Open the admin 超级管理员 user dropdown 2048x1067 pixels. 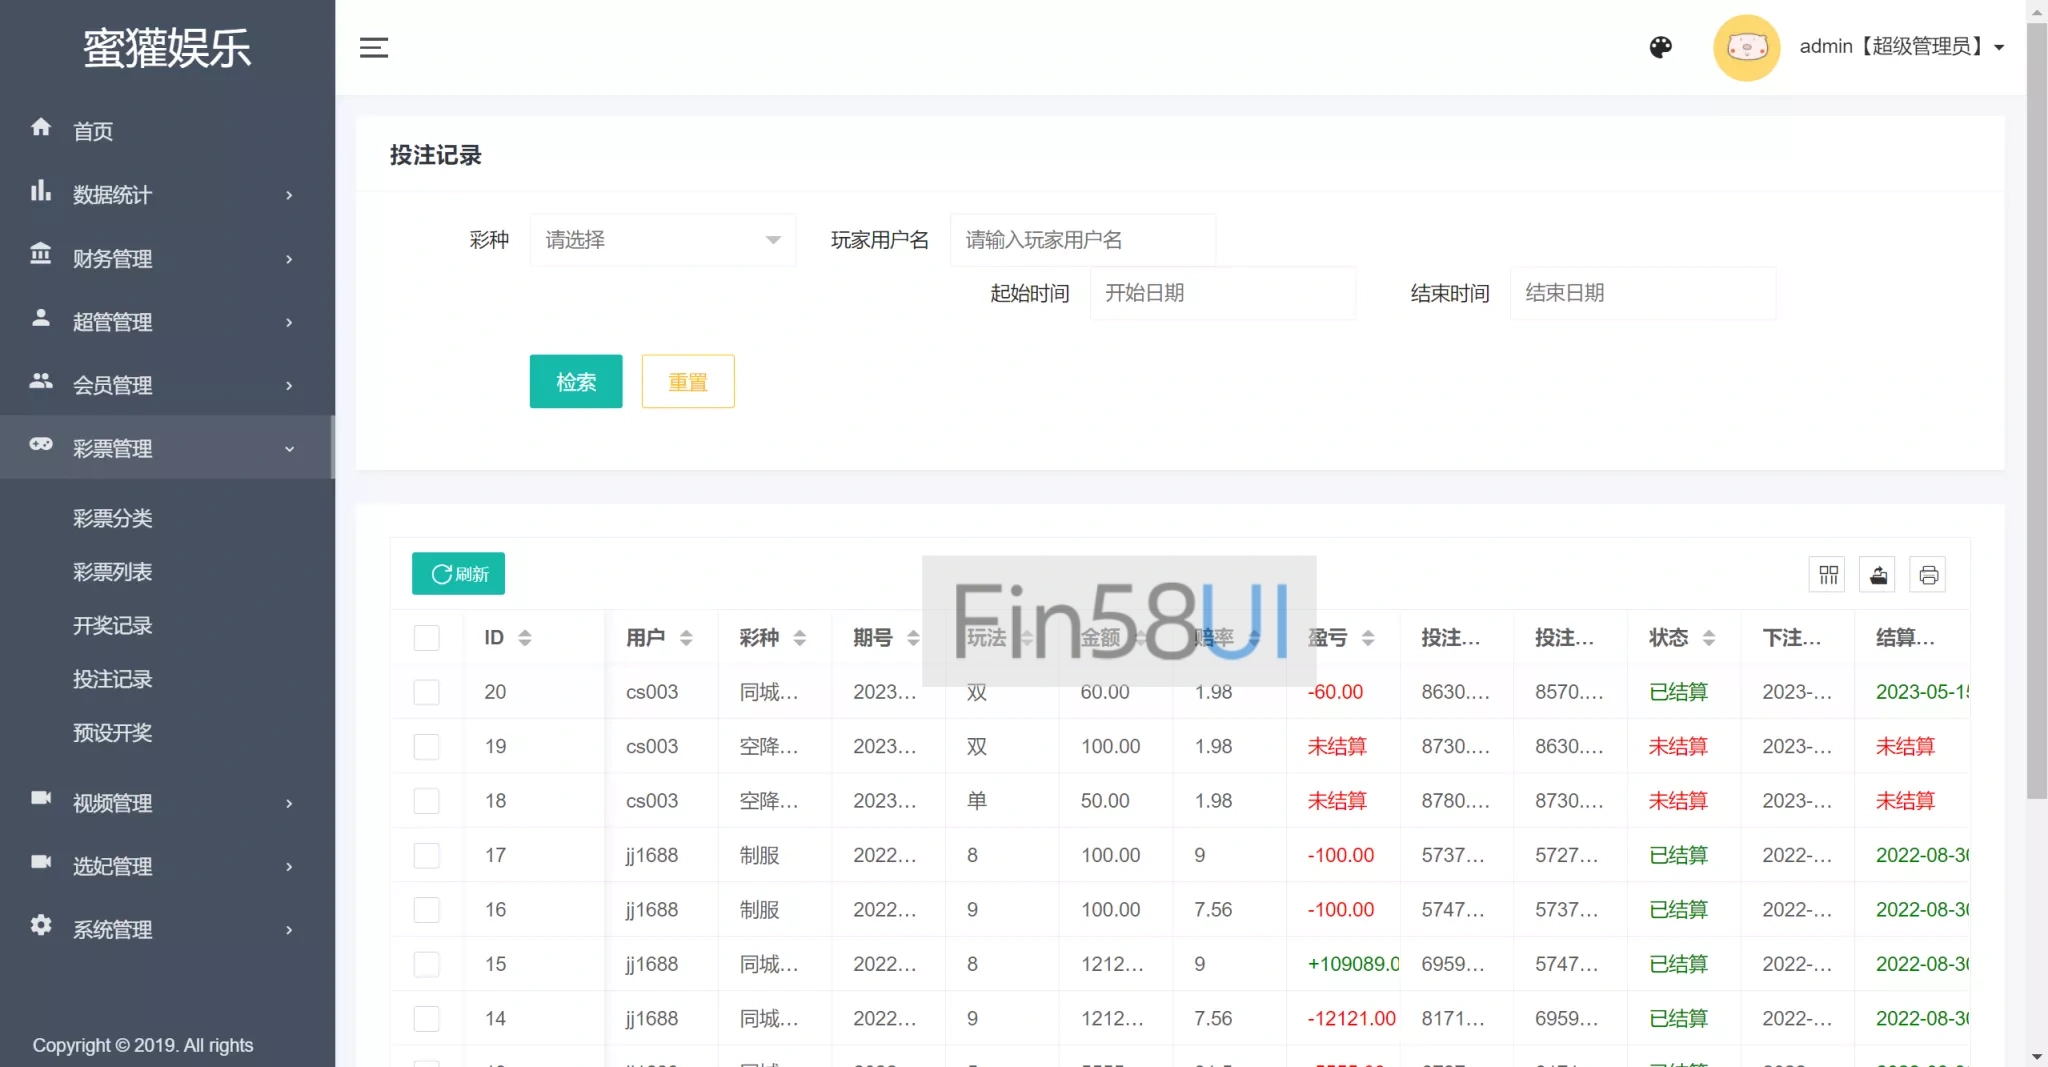pos(1901,47)
